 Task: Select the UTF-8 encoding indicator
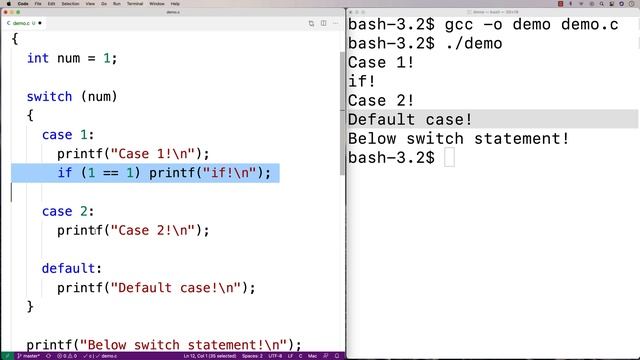point(275,356)
